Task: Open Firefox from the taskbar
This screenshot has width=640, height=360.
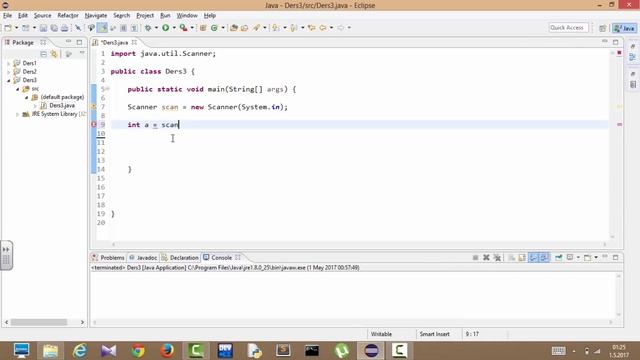Action: pyautogui.click(x=167, y=351)
